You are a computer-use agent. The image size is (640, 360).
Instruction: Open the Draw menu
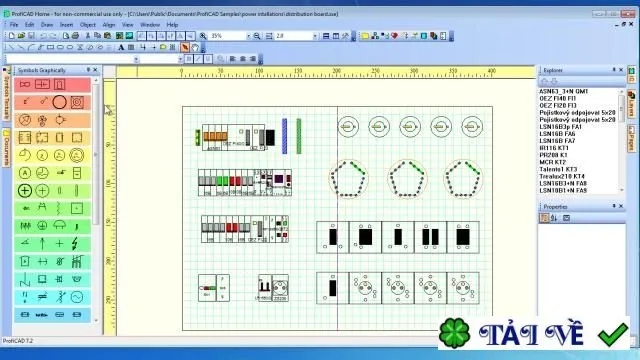pos(47,24)
